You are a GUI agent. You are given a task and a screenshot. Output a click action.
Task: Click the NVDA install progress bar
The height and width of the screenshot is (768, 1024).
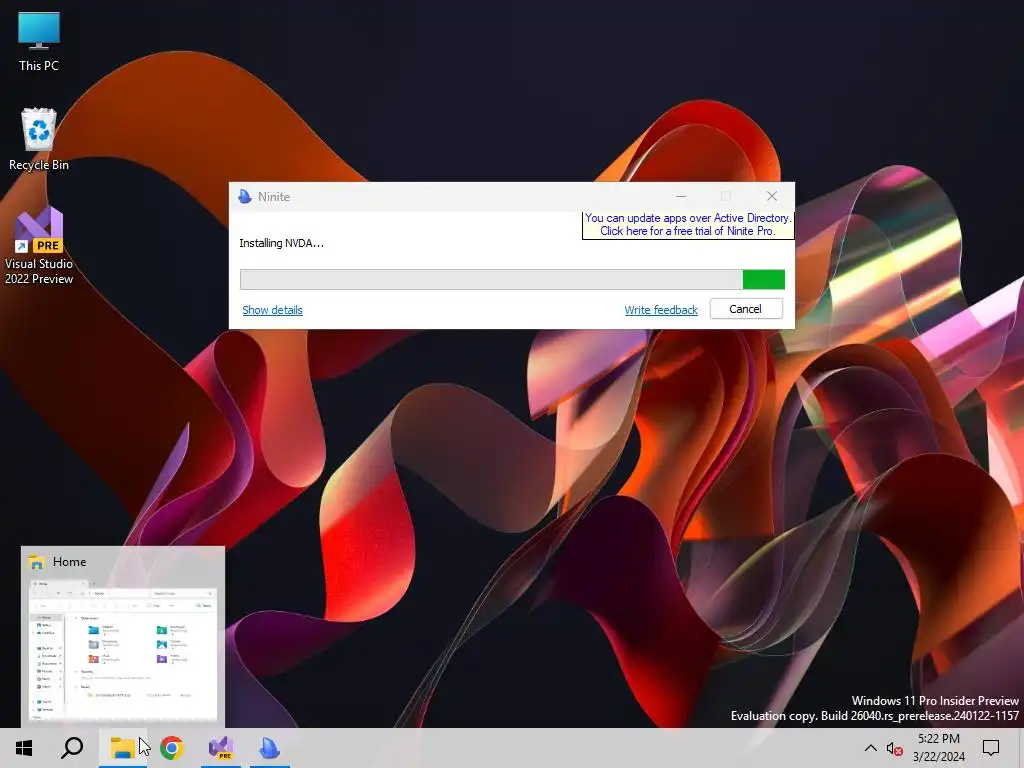512,280
